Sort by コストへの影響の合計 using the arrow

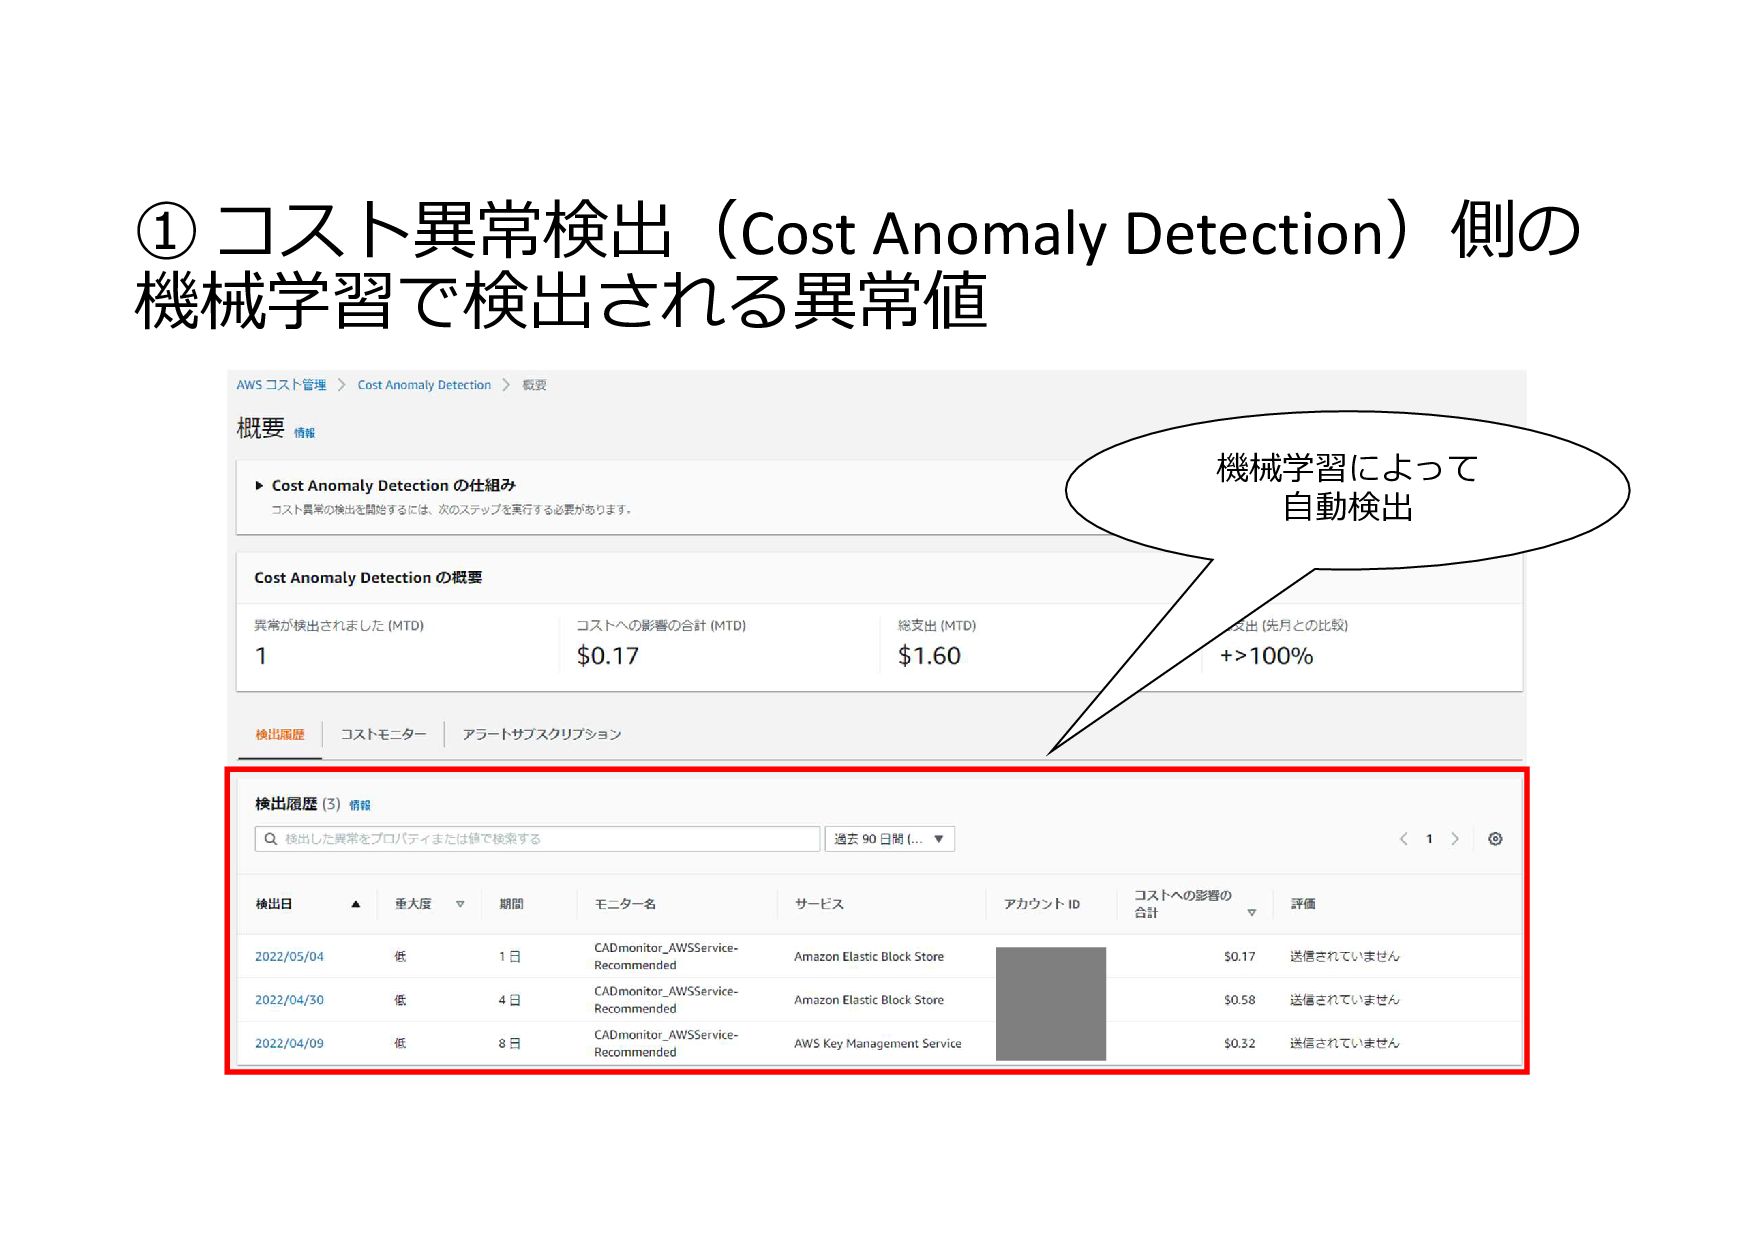1251,913
